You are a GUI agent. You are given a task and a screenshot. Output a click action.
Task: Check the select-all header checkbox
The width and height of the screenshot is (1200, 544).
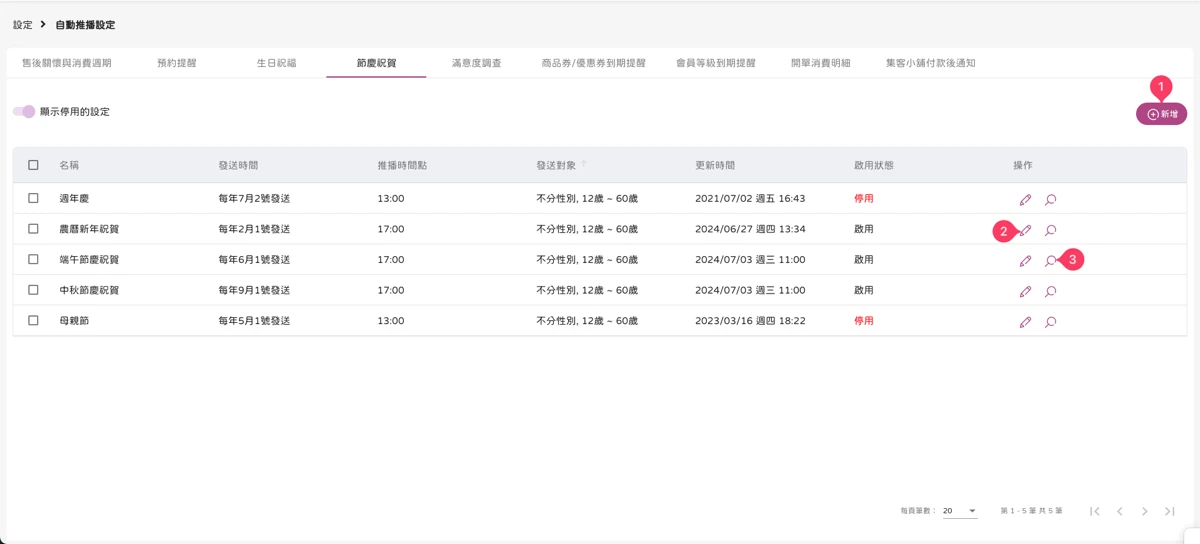[x=33, y=165]
